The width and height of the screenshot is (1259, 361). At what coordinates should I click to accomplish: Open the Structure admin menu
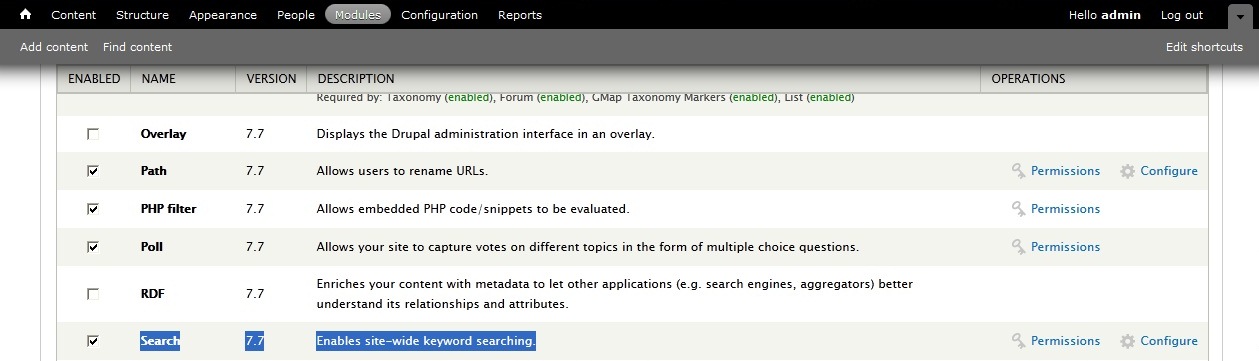(x=142, y=15)
